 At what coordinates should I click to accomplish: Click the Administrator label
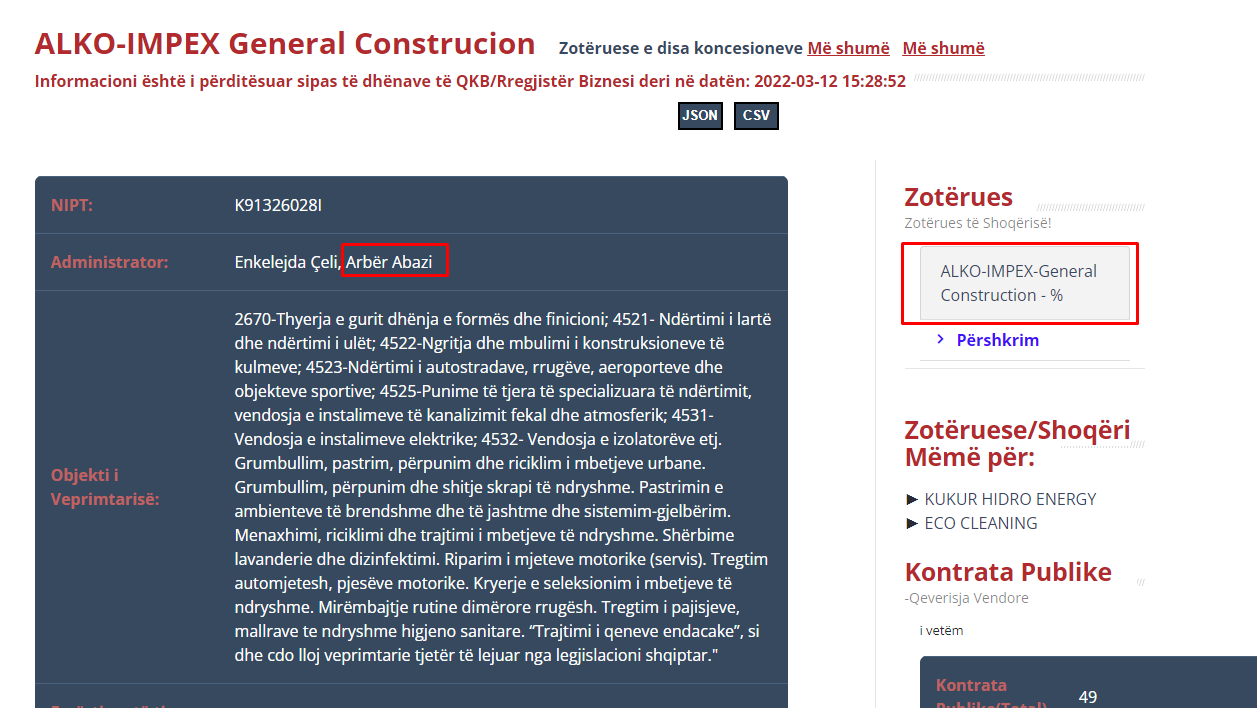110,262
